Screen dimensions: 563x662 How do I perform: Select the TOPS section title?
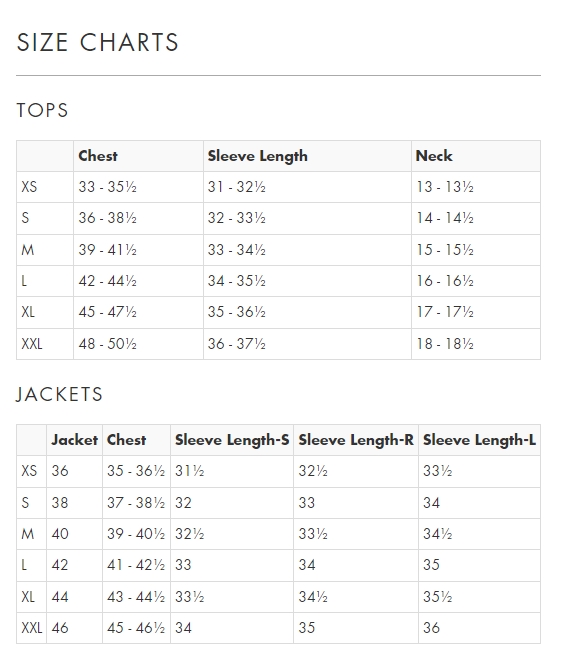click(x=42, y=110)
